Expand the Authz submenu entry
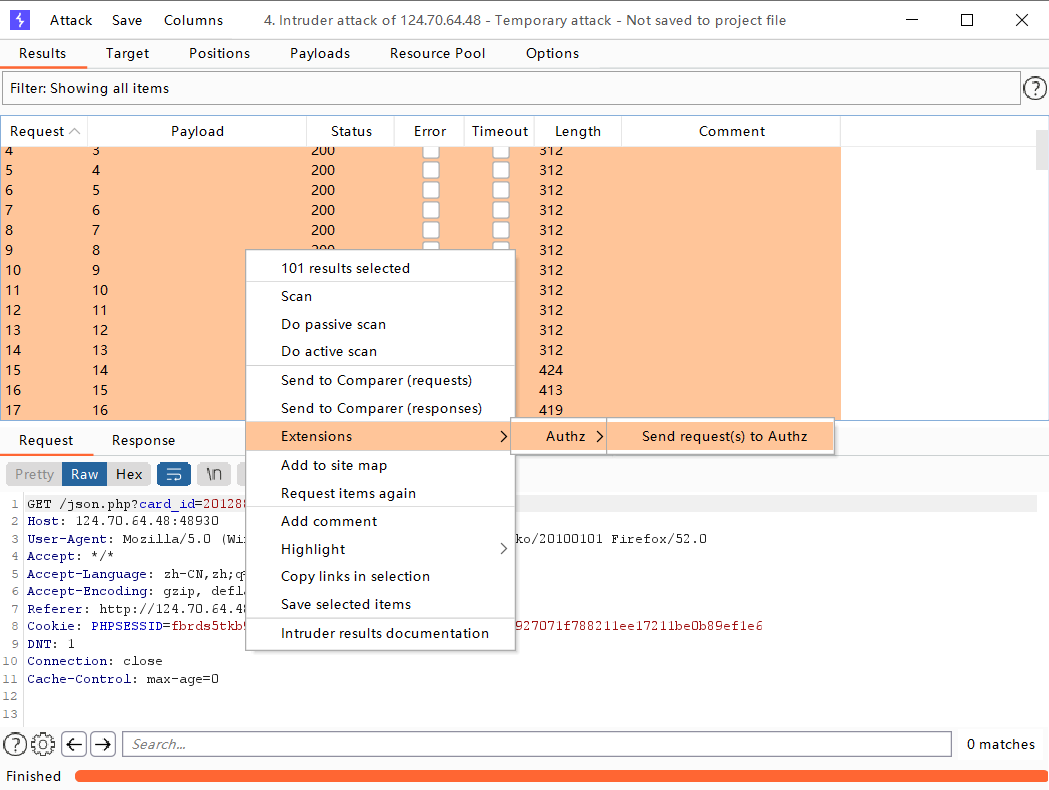 pos(559,436)
